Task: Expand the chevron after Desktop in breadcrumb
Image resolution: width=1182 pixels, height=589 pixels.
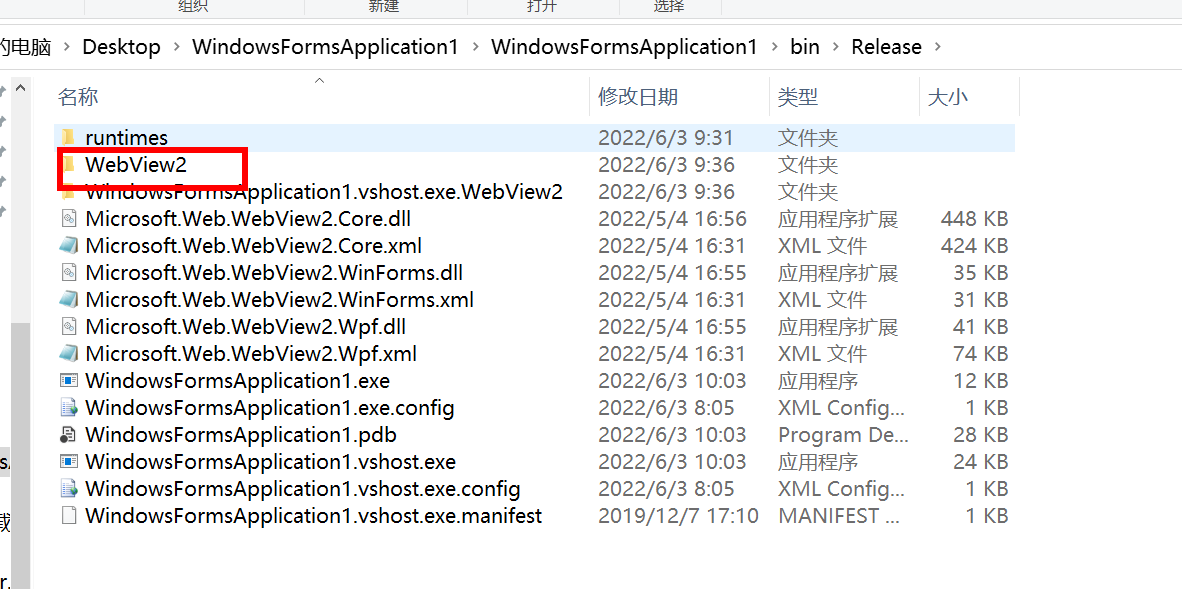Action: 176,47
